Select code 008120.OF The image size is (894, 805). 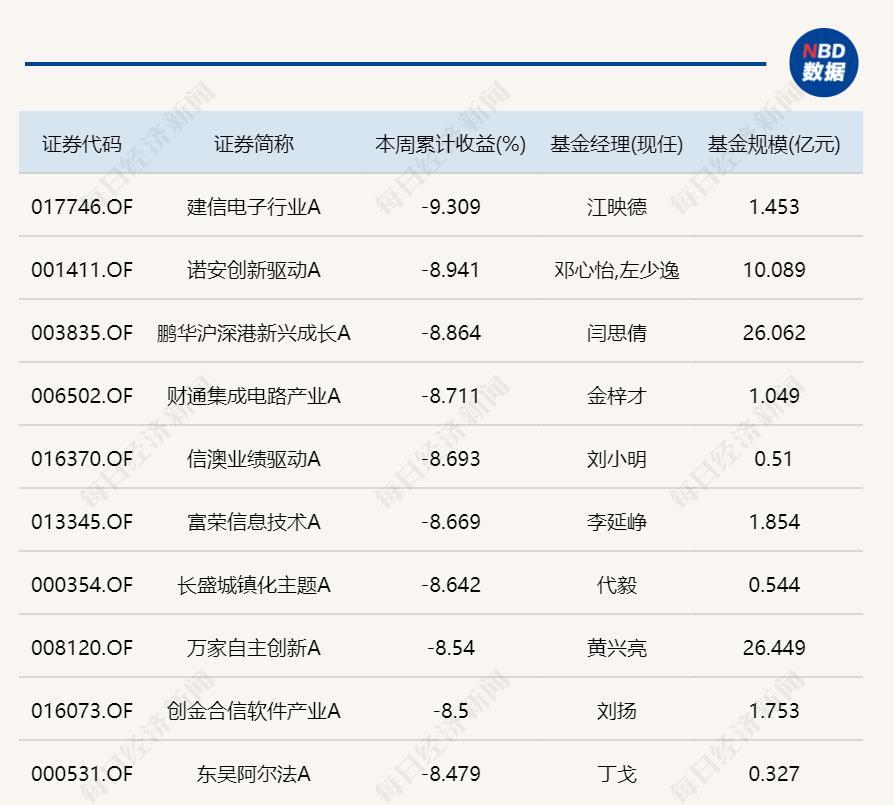(82, 648)
